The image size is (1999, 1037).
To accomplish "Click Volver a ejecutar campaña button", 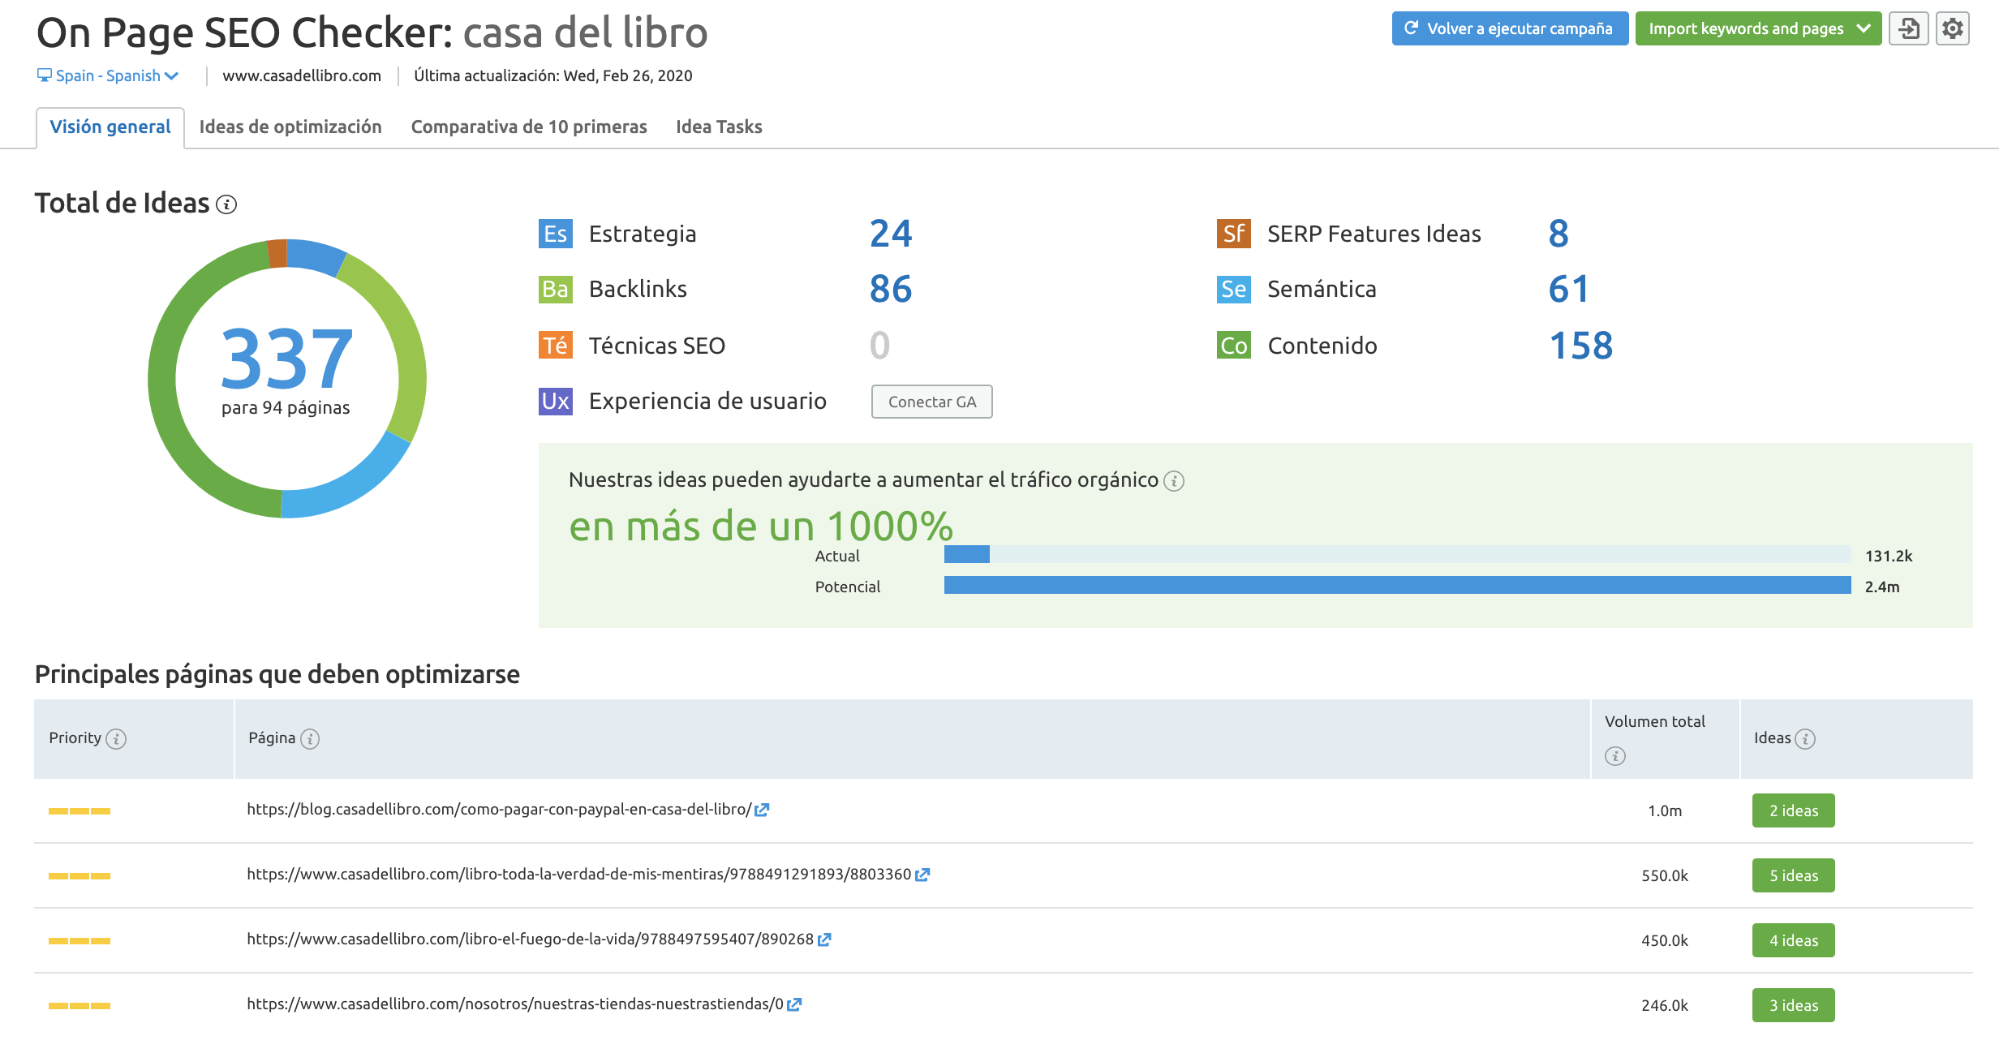I will coord(1510,29).
